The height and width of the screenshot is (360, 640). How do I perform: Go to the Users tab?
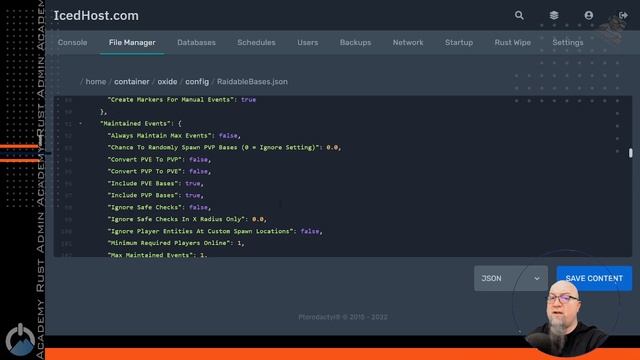point(307,42)
